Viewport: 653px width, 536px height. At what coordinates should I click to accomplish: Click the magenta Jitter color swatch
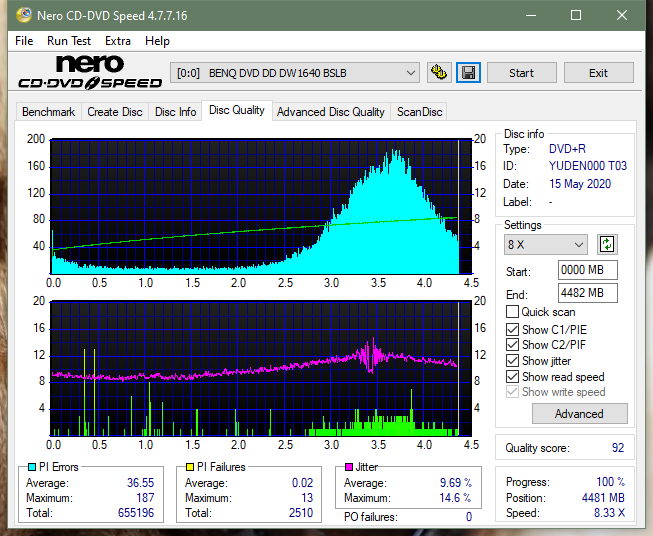(349, 467)
